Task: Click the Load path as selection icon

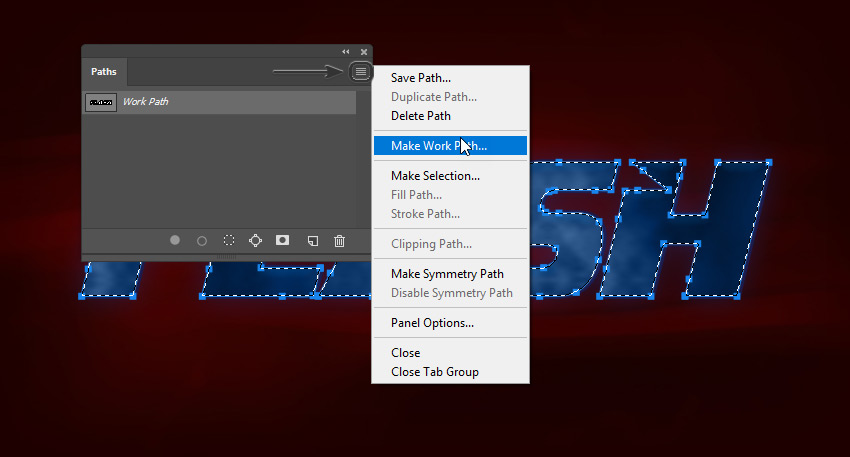Action: (x=229, y=240)
